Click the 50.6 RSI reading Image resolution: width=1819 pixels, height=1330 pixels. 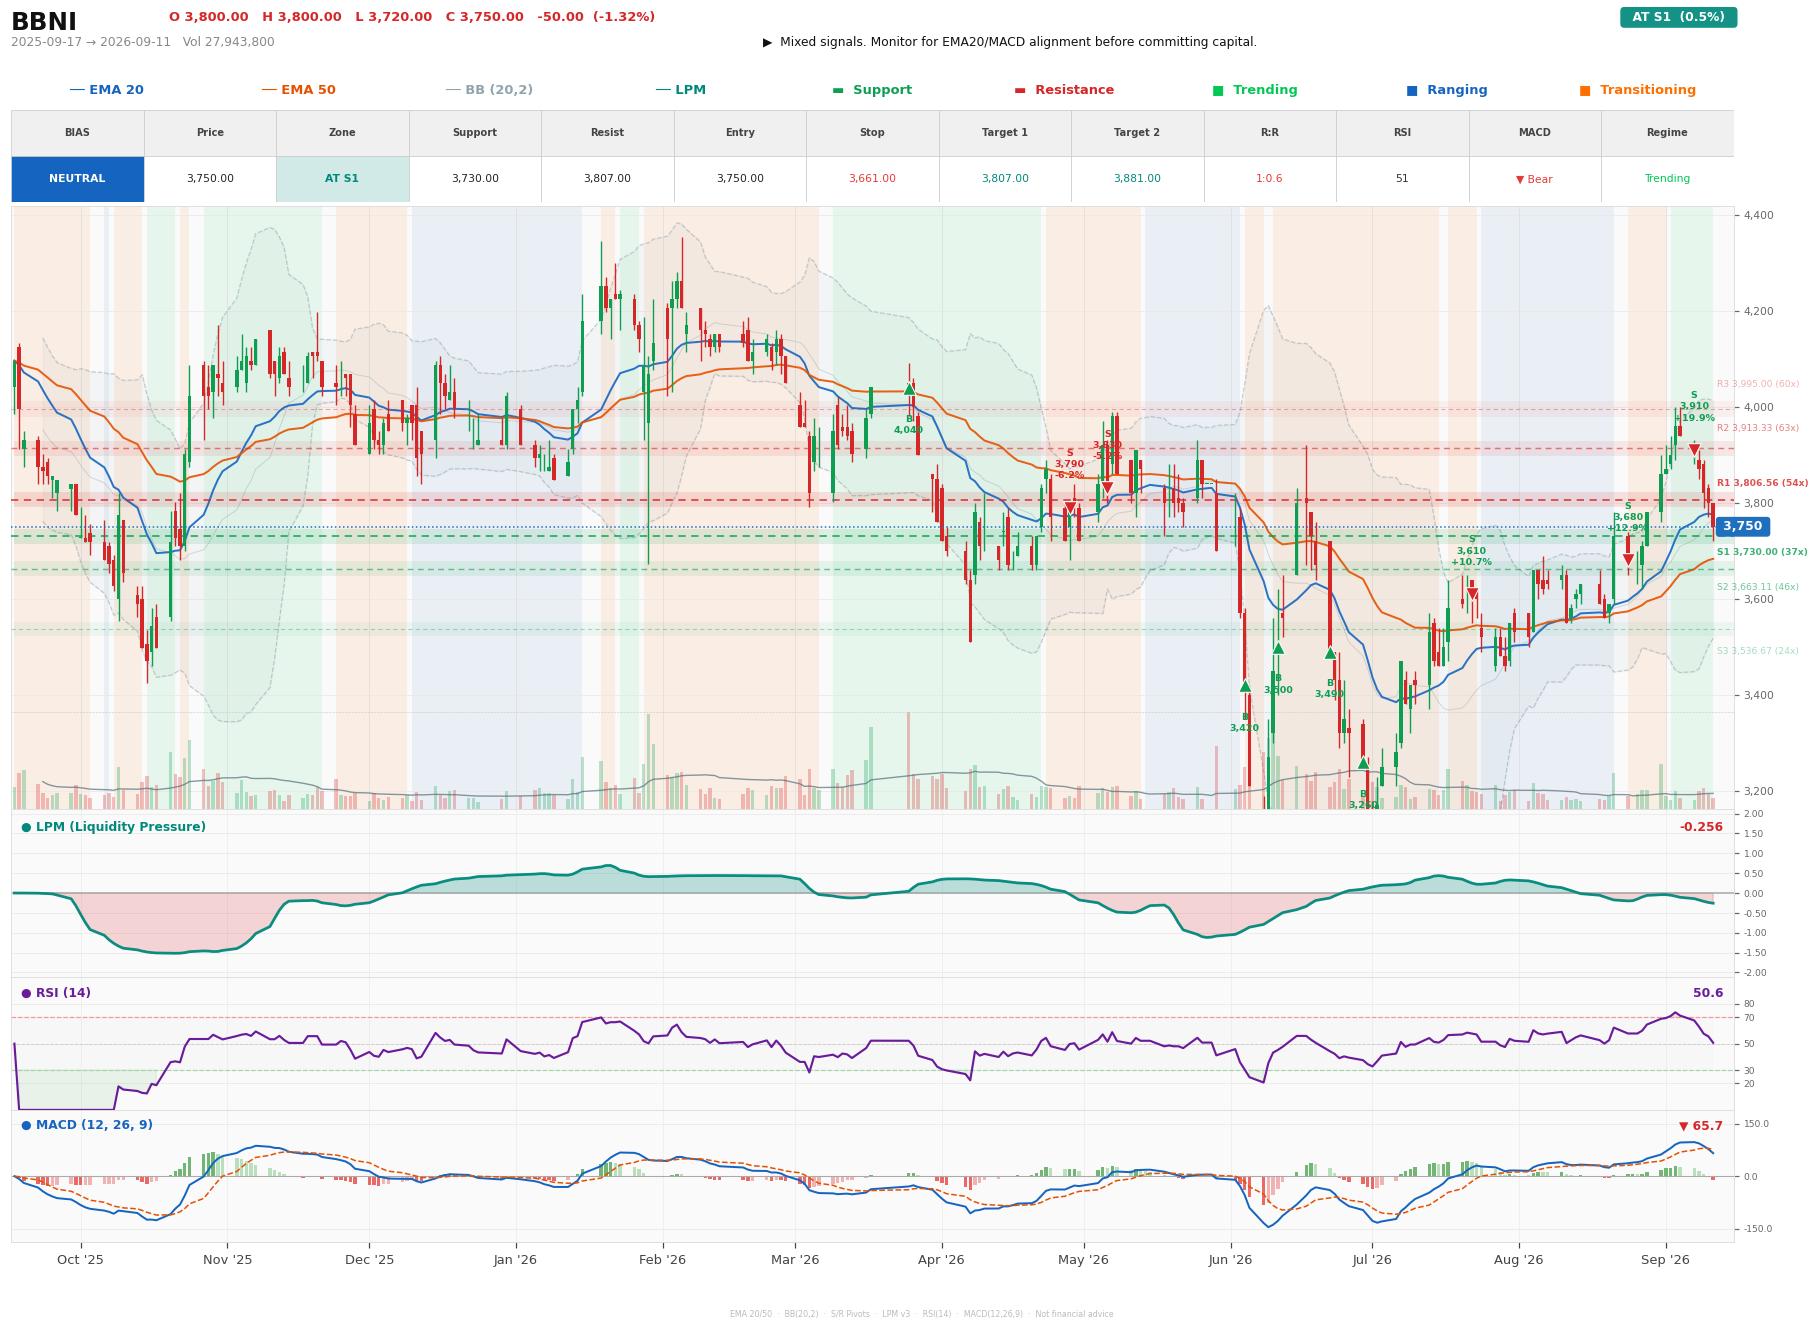1708,993
